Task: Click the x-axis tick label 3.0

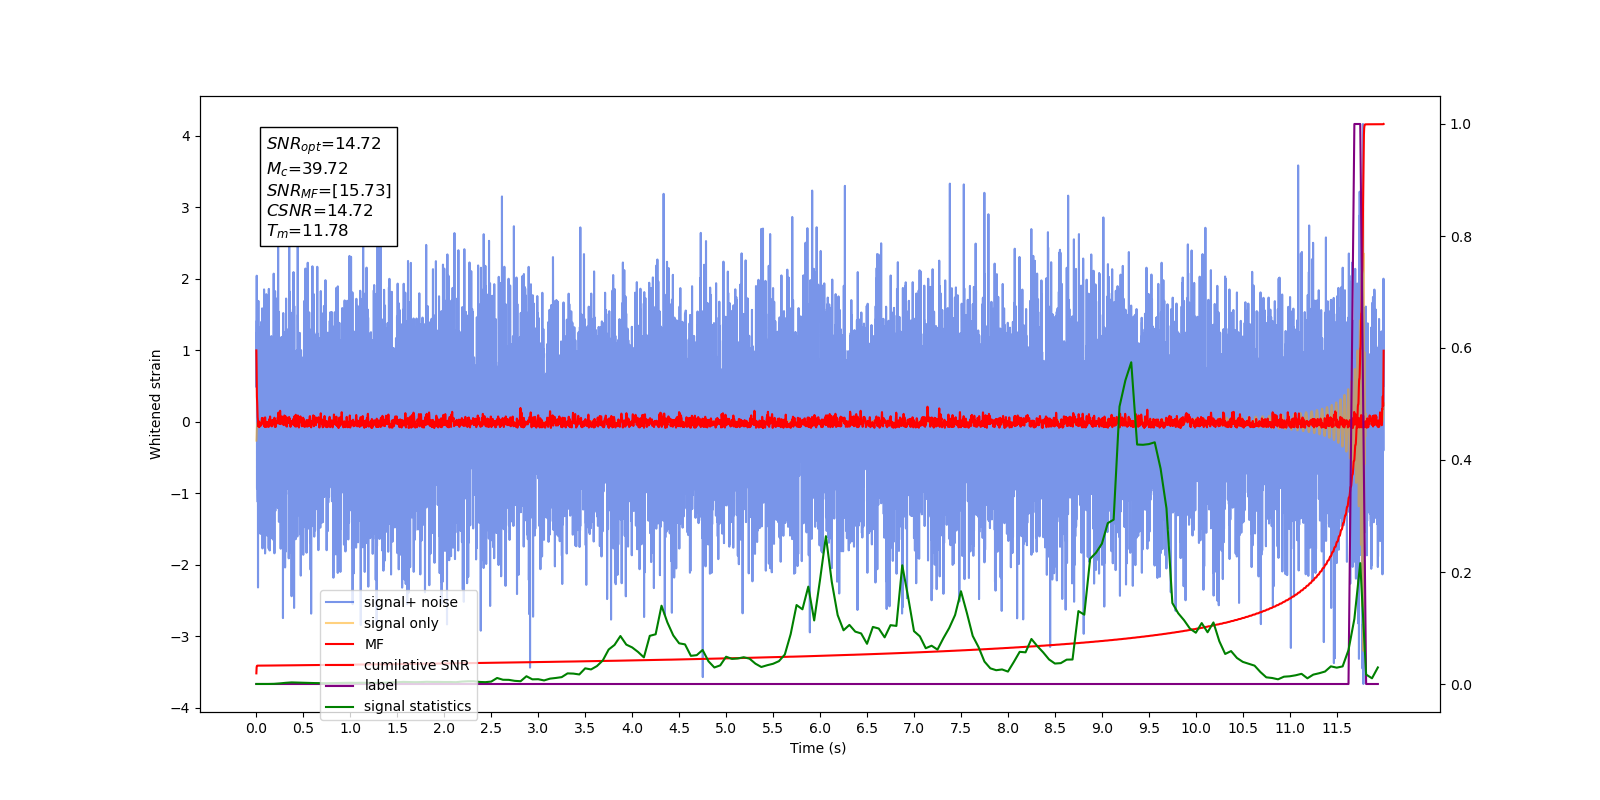Action: 538,728
